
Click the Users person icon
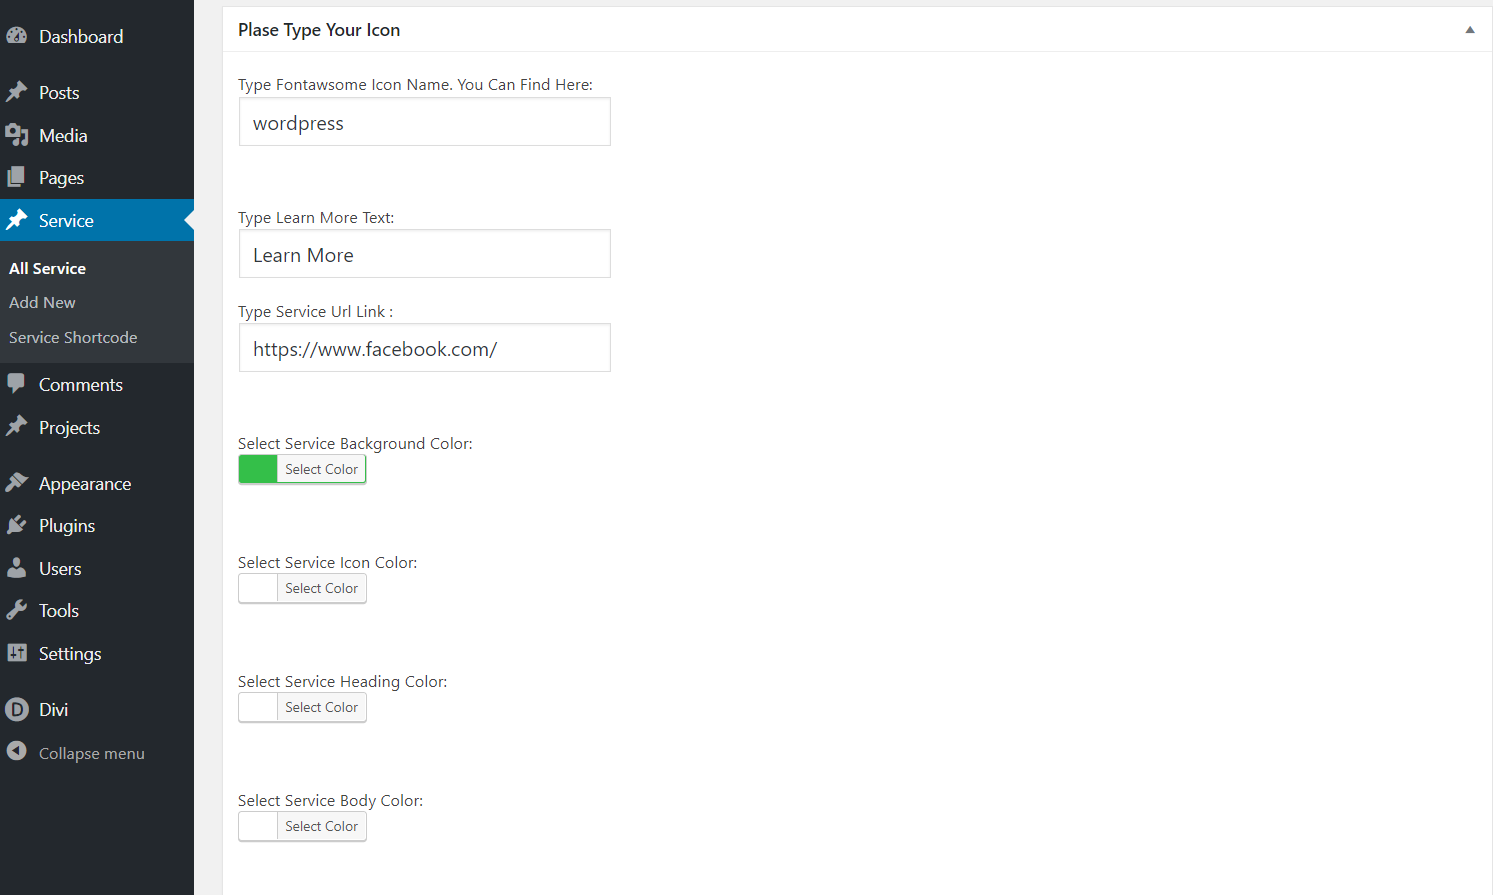(x=17, y=568)
